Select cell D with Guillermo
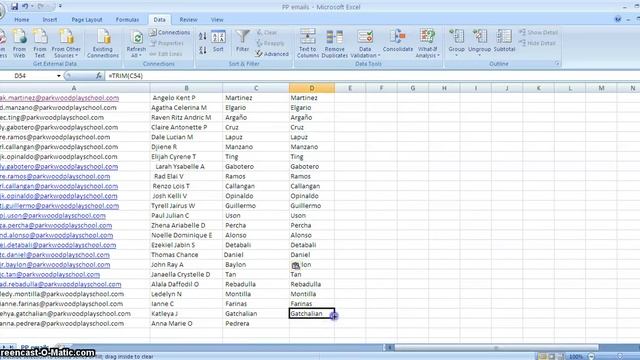This screenshot has height=360, width=640. click(x=311, y=206)
